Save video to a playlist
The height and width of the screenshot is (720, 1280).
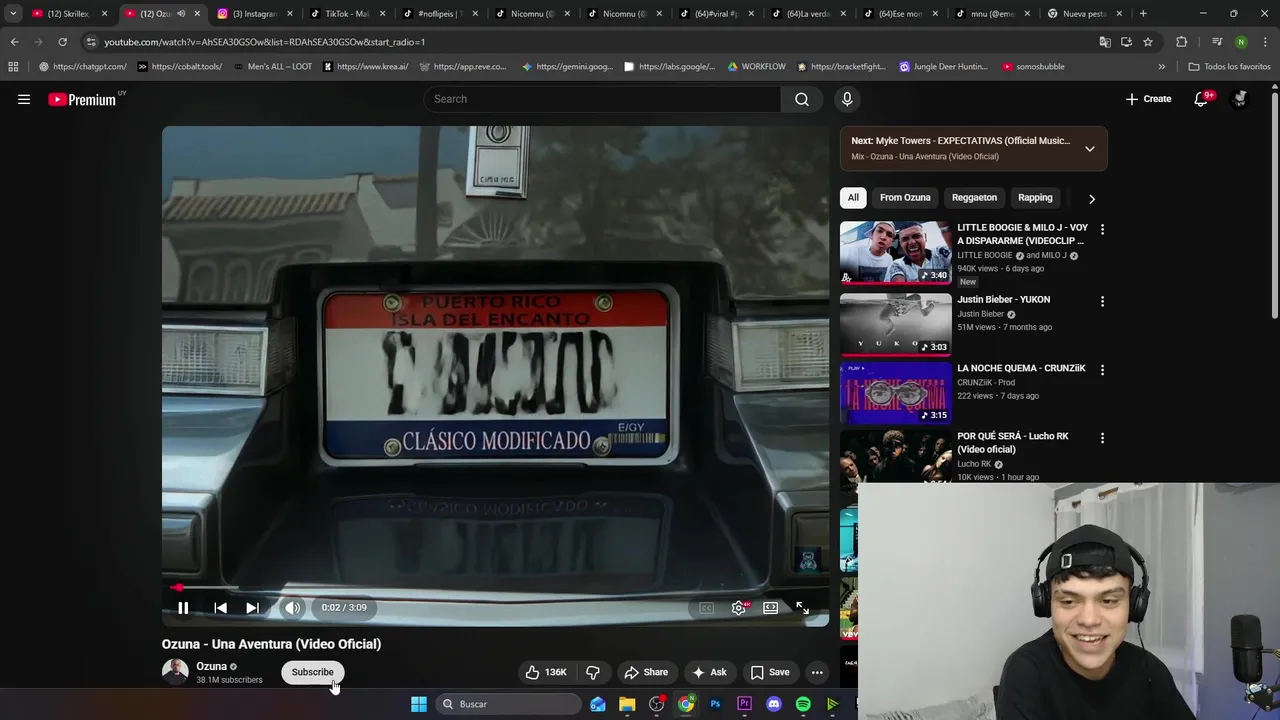click(770, 672)
